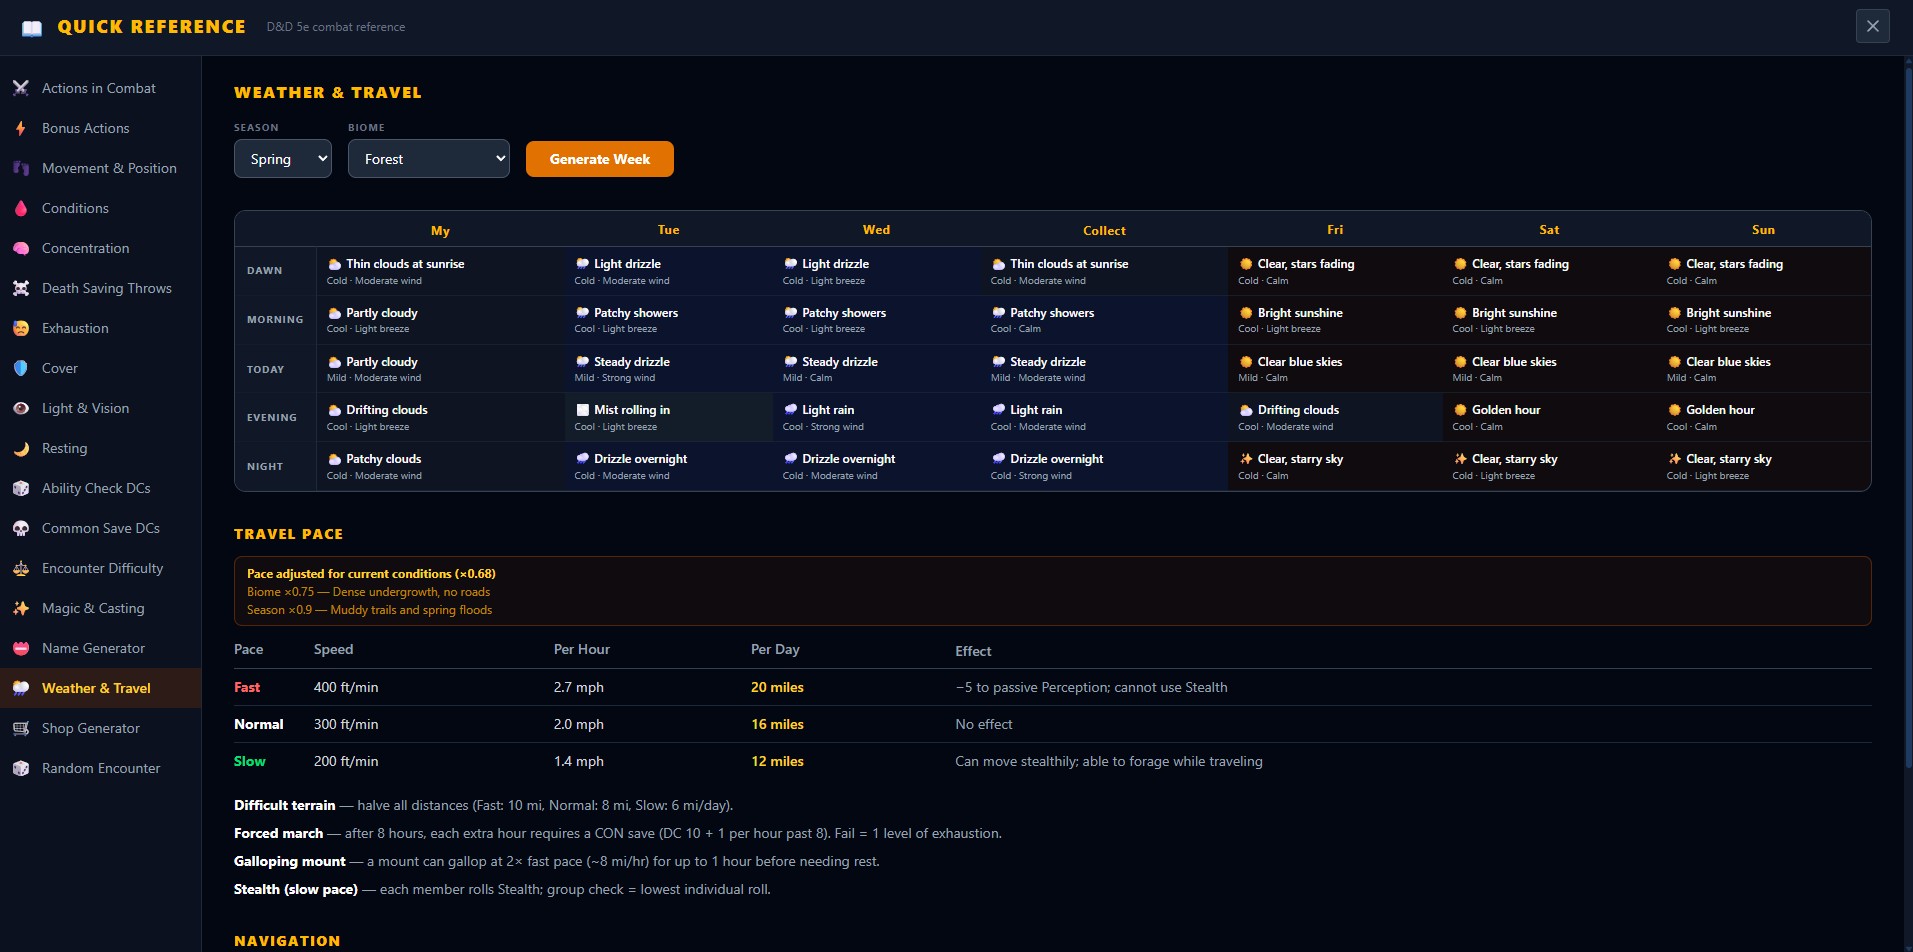Open the Season dropdown set to Spring

283,159
